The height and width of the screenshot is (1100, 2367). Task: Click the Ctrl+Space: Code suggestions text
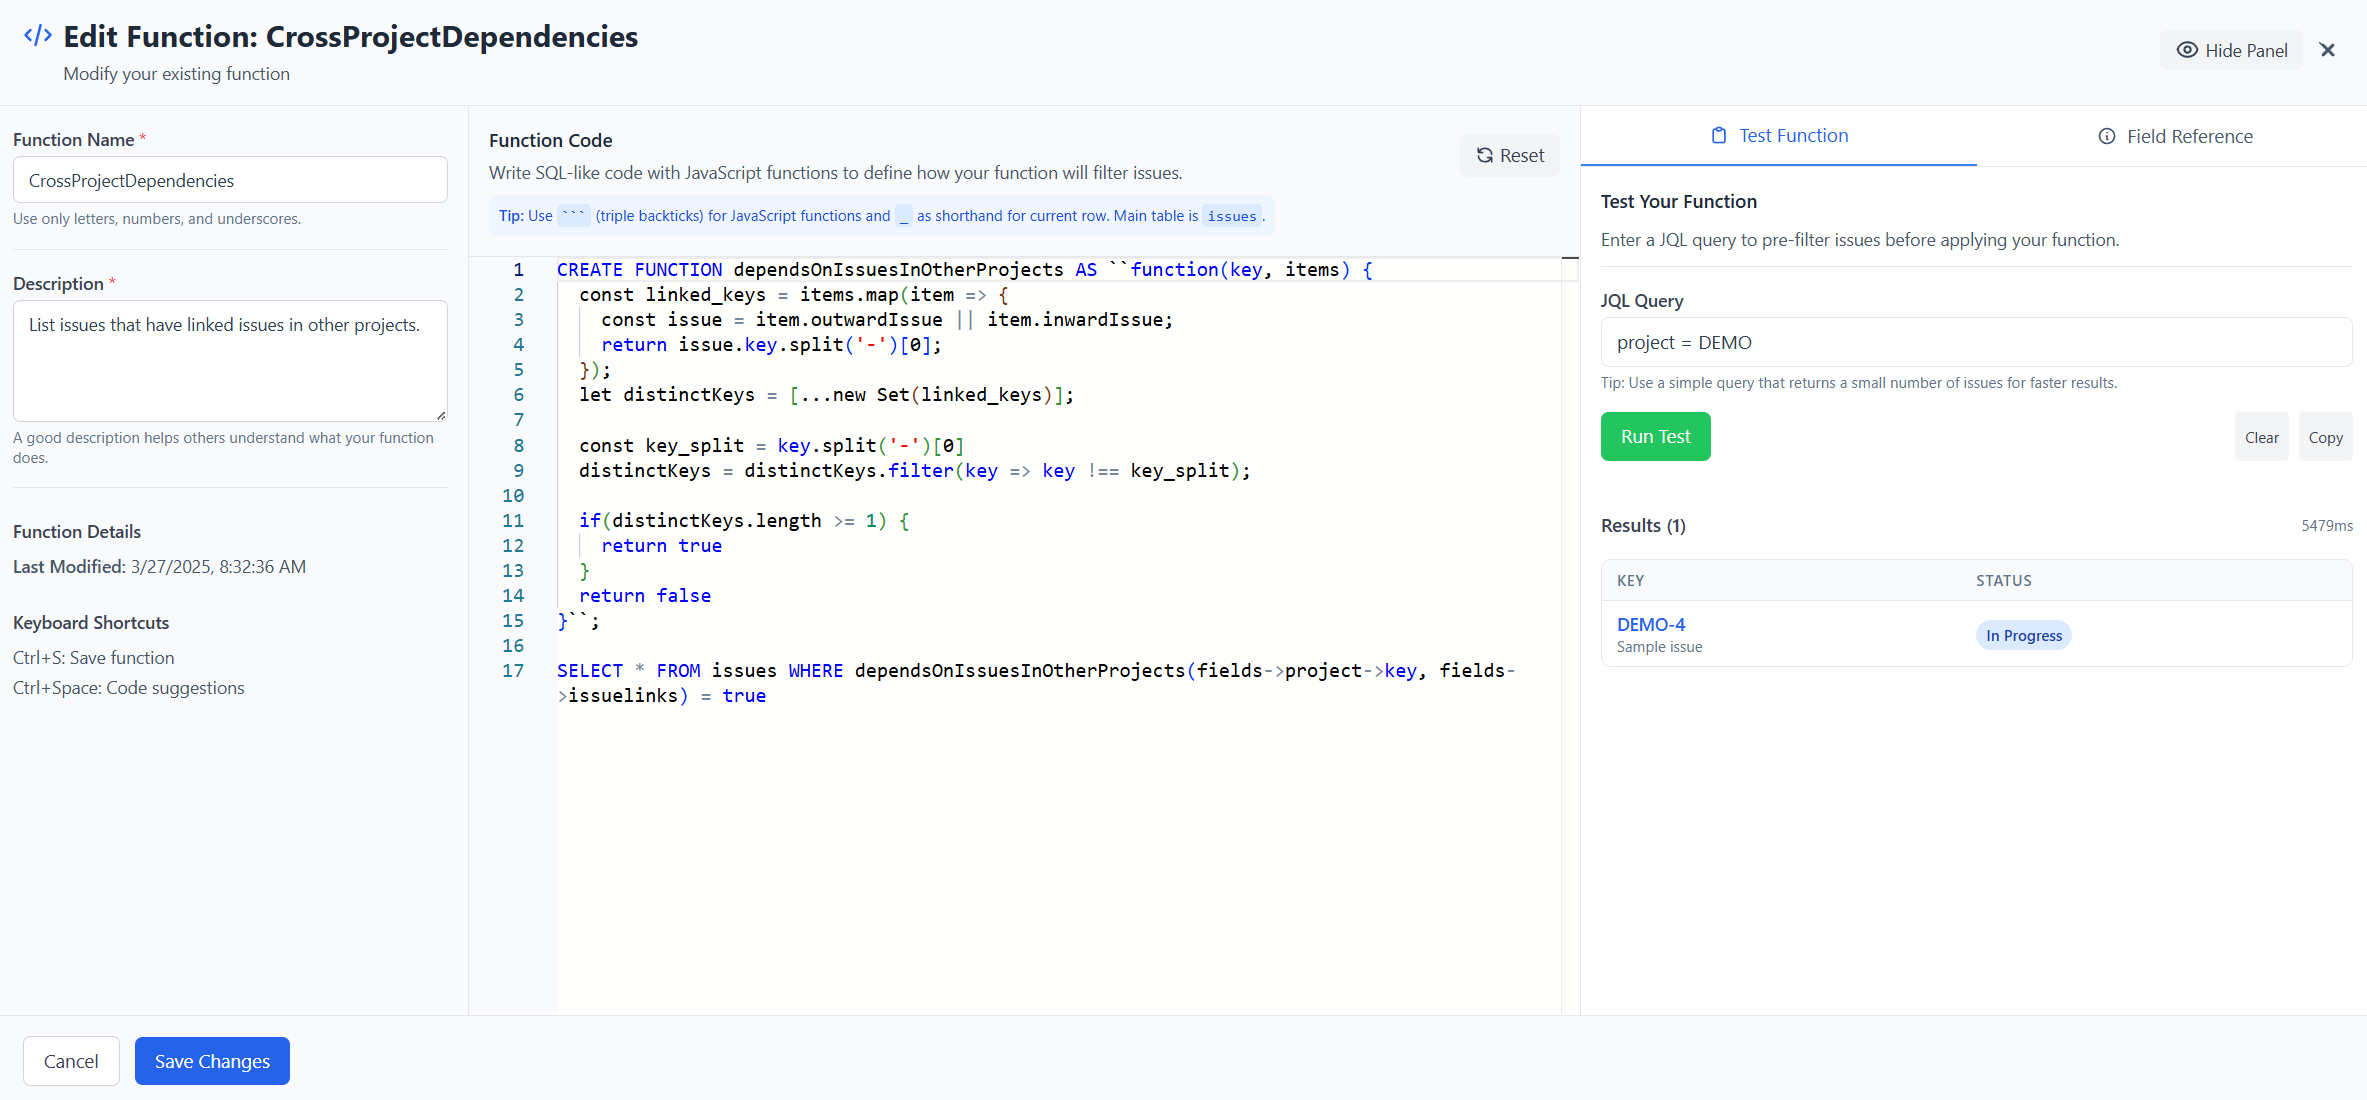[x=129, y=688]
